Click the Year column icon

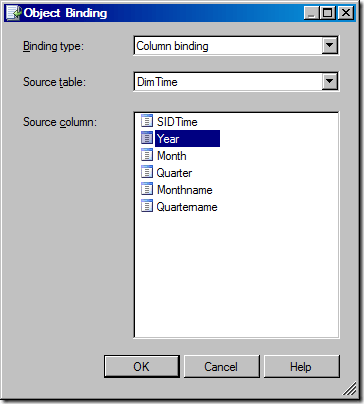(147, 138)
